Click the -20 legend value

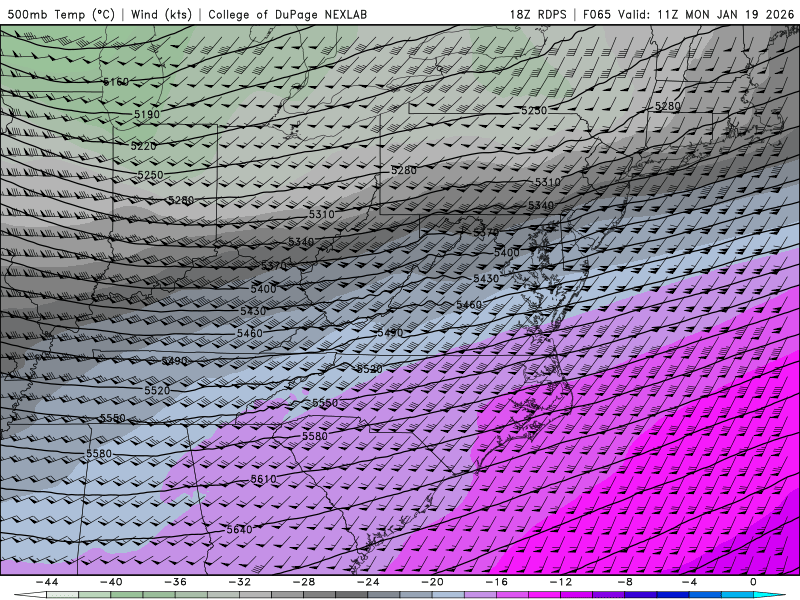coord(433,582)
